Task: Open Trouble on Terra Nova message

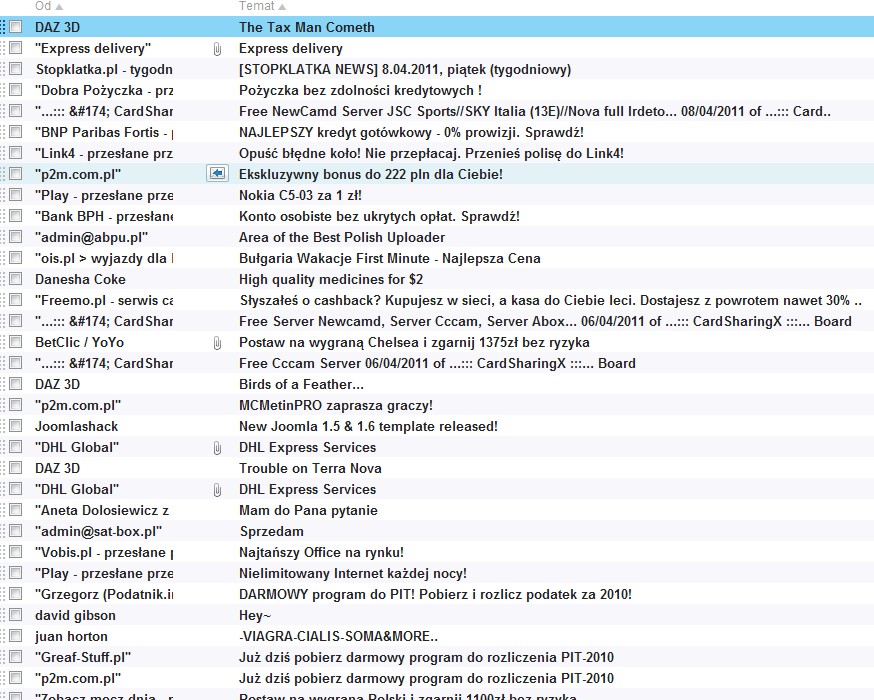Action: coord(310,468)
